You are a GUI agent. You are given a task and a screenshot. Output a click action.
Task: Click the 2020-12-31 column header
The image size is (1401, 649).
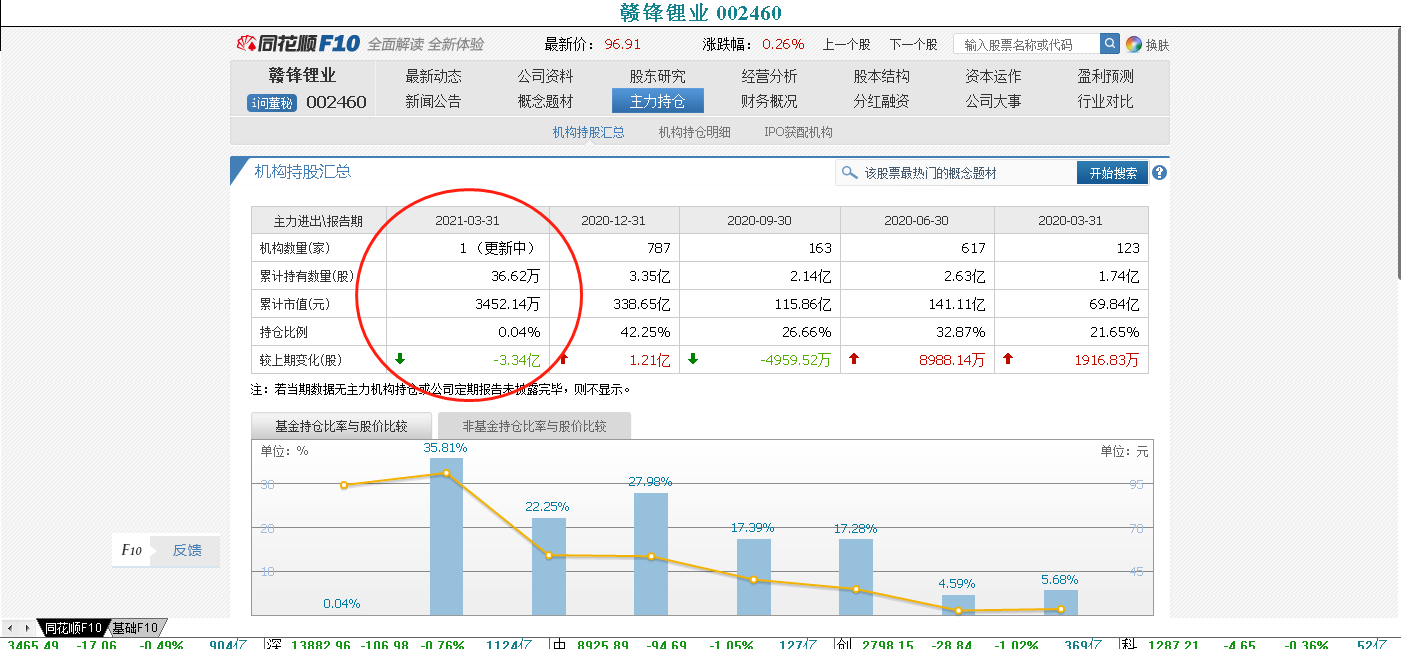(613, 221)
